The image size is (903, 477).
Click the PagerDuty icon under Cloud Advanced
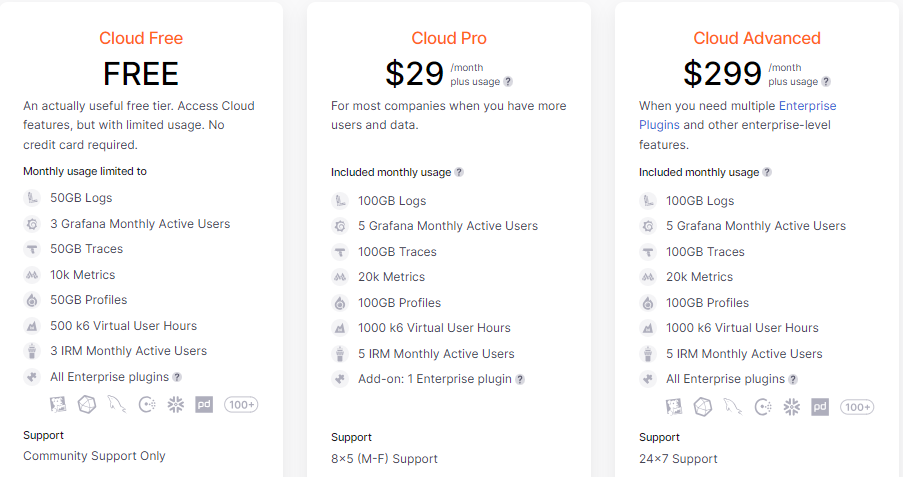[x=820, y=407]
